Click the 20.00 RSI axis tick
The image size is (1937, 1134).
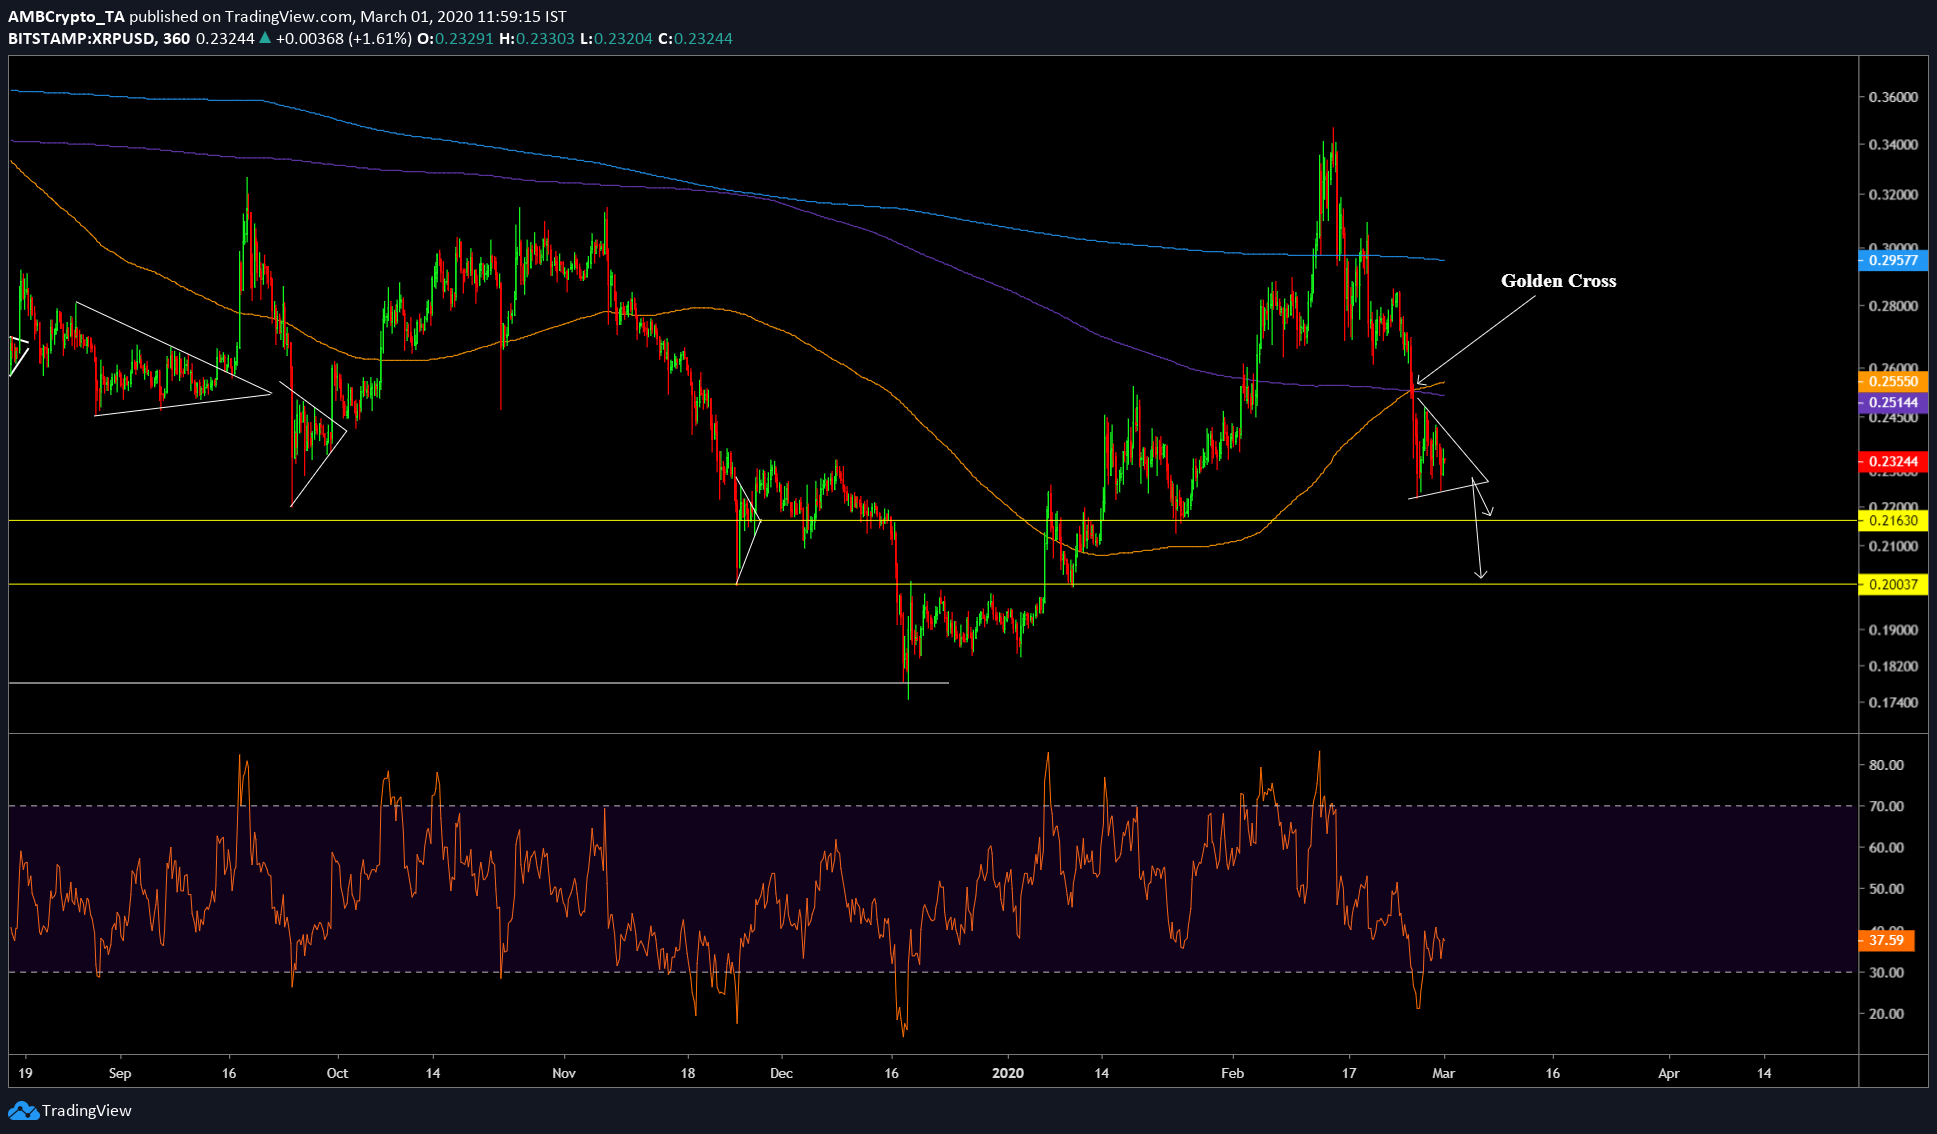pyautogui.click(x=1886, y=1014)
